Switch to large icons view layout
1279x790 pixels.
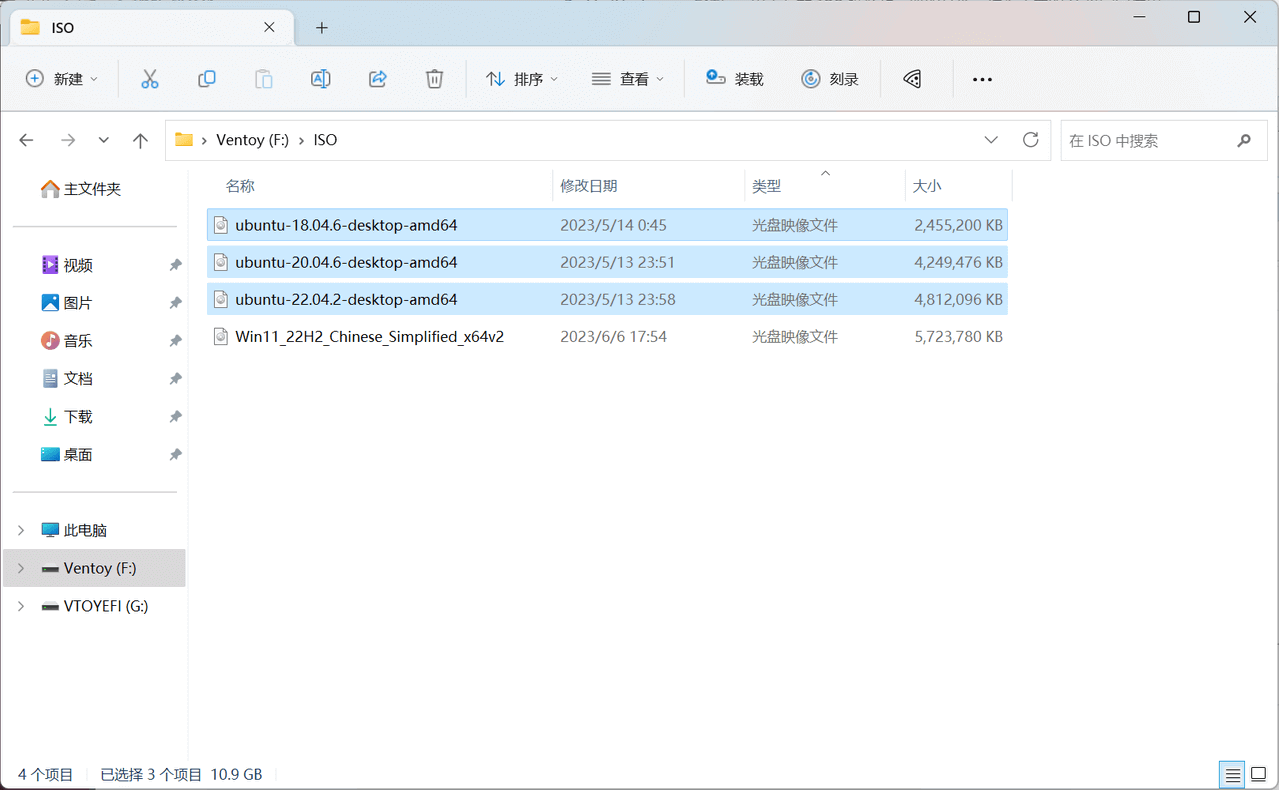[x=1258, y=774]
